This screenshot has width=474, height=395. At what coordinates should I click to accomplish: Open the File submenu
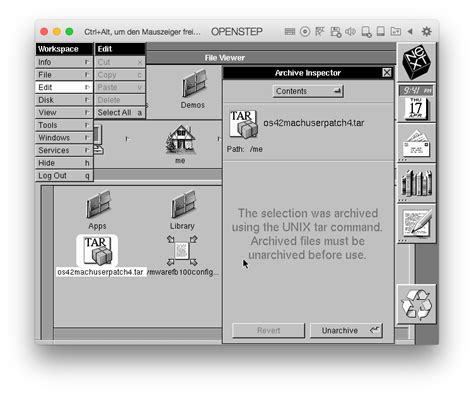coord(64,75)
